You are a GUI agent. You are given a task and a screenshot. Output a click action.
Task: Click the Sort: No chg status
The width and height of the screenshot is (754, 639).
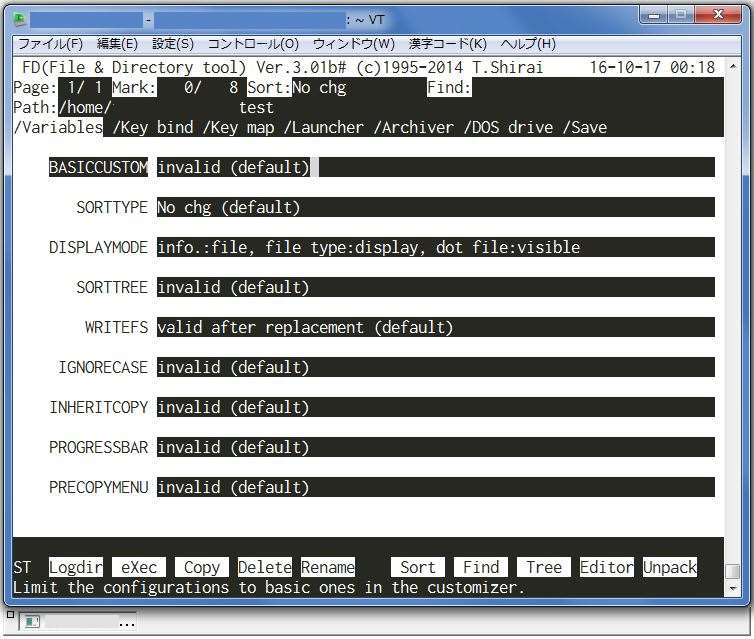[x=297, y=88]
